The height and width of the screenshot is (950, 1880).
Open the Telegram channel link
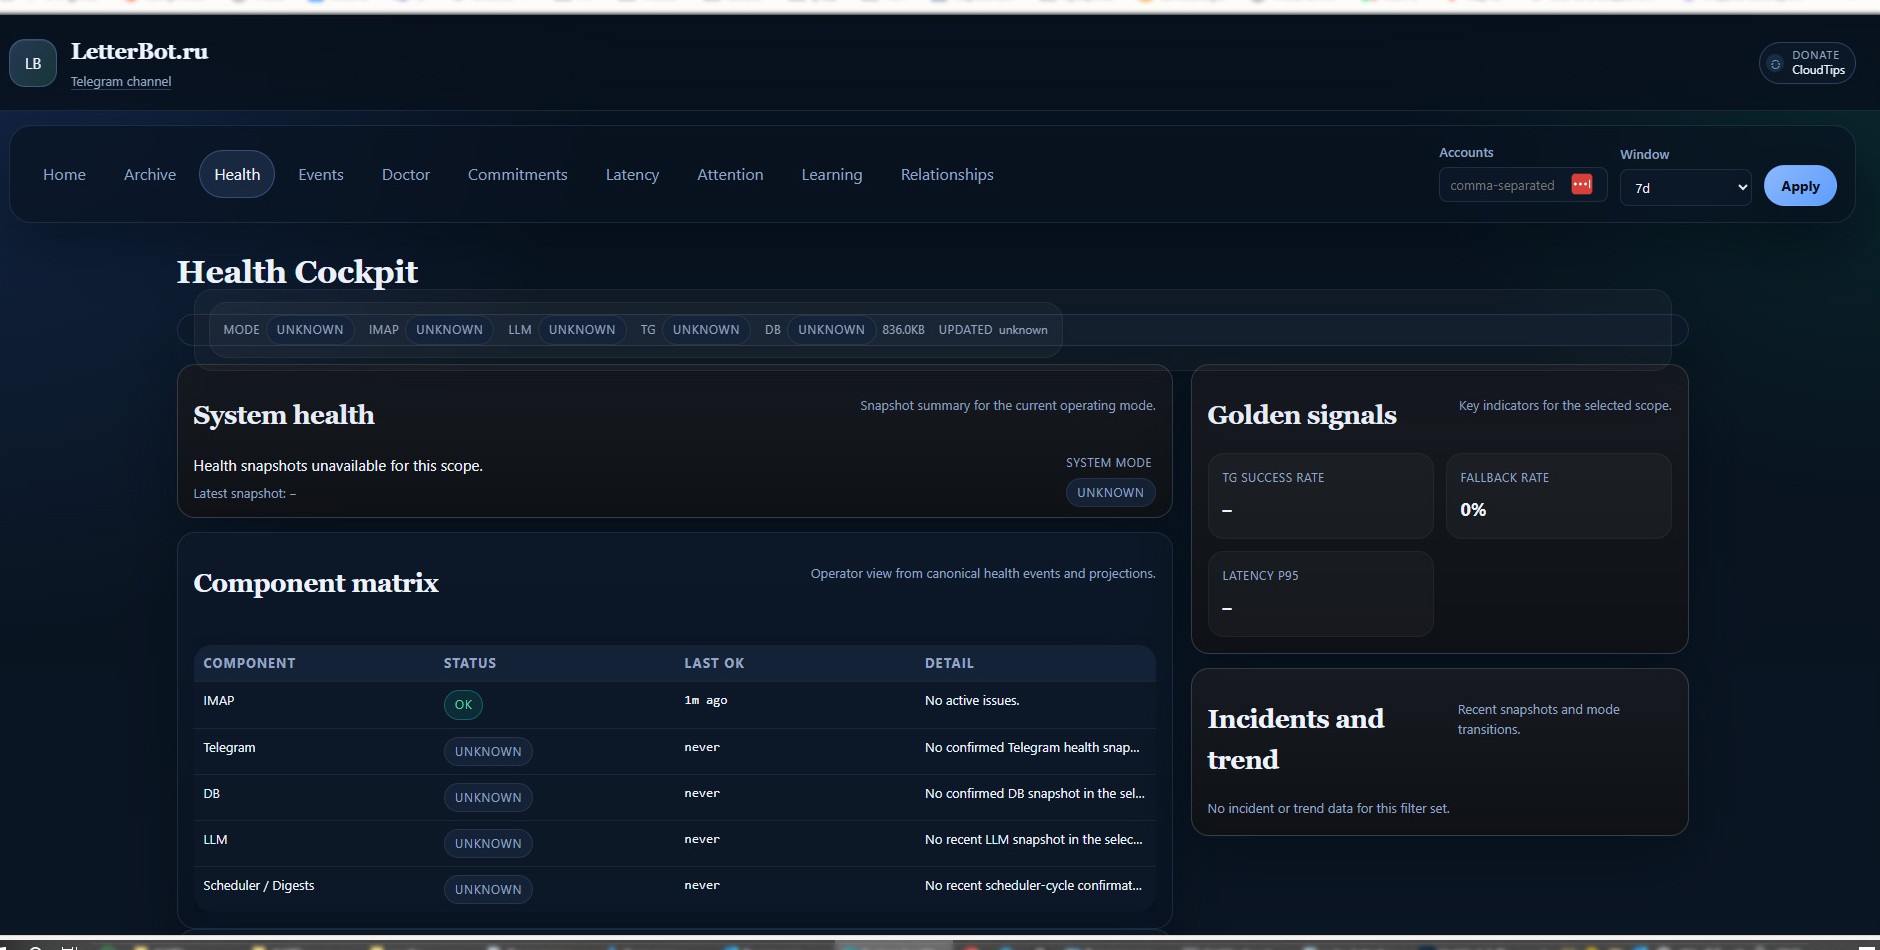point(121,81)
